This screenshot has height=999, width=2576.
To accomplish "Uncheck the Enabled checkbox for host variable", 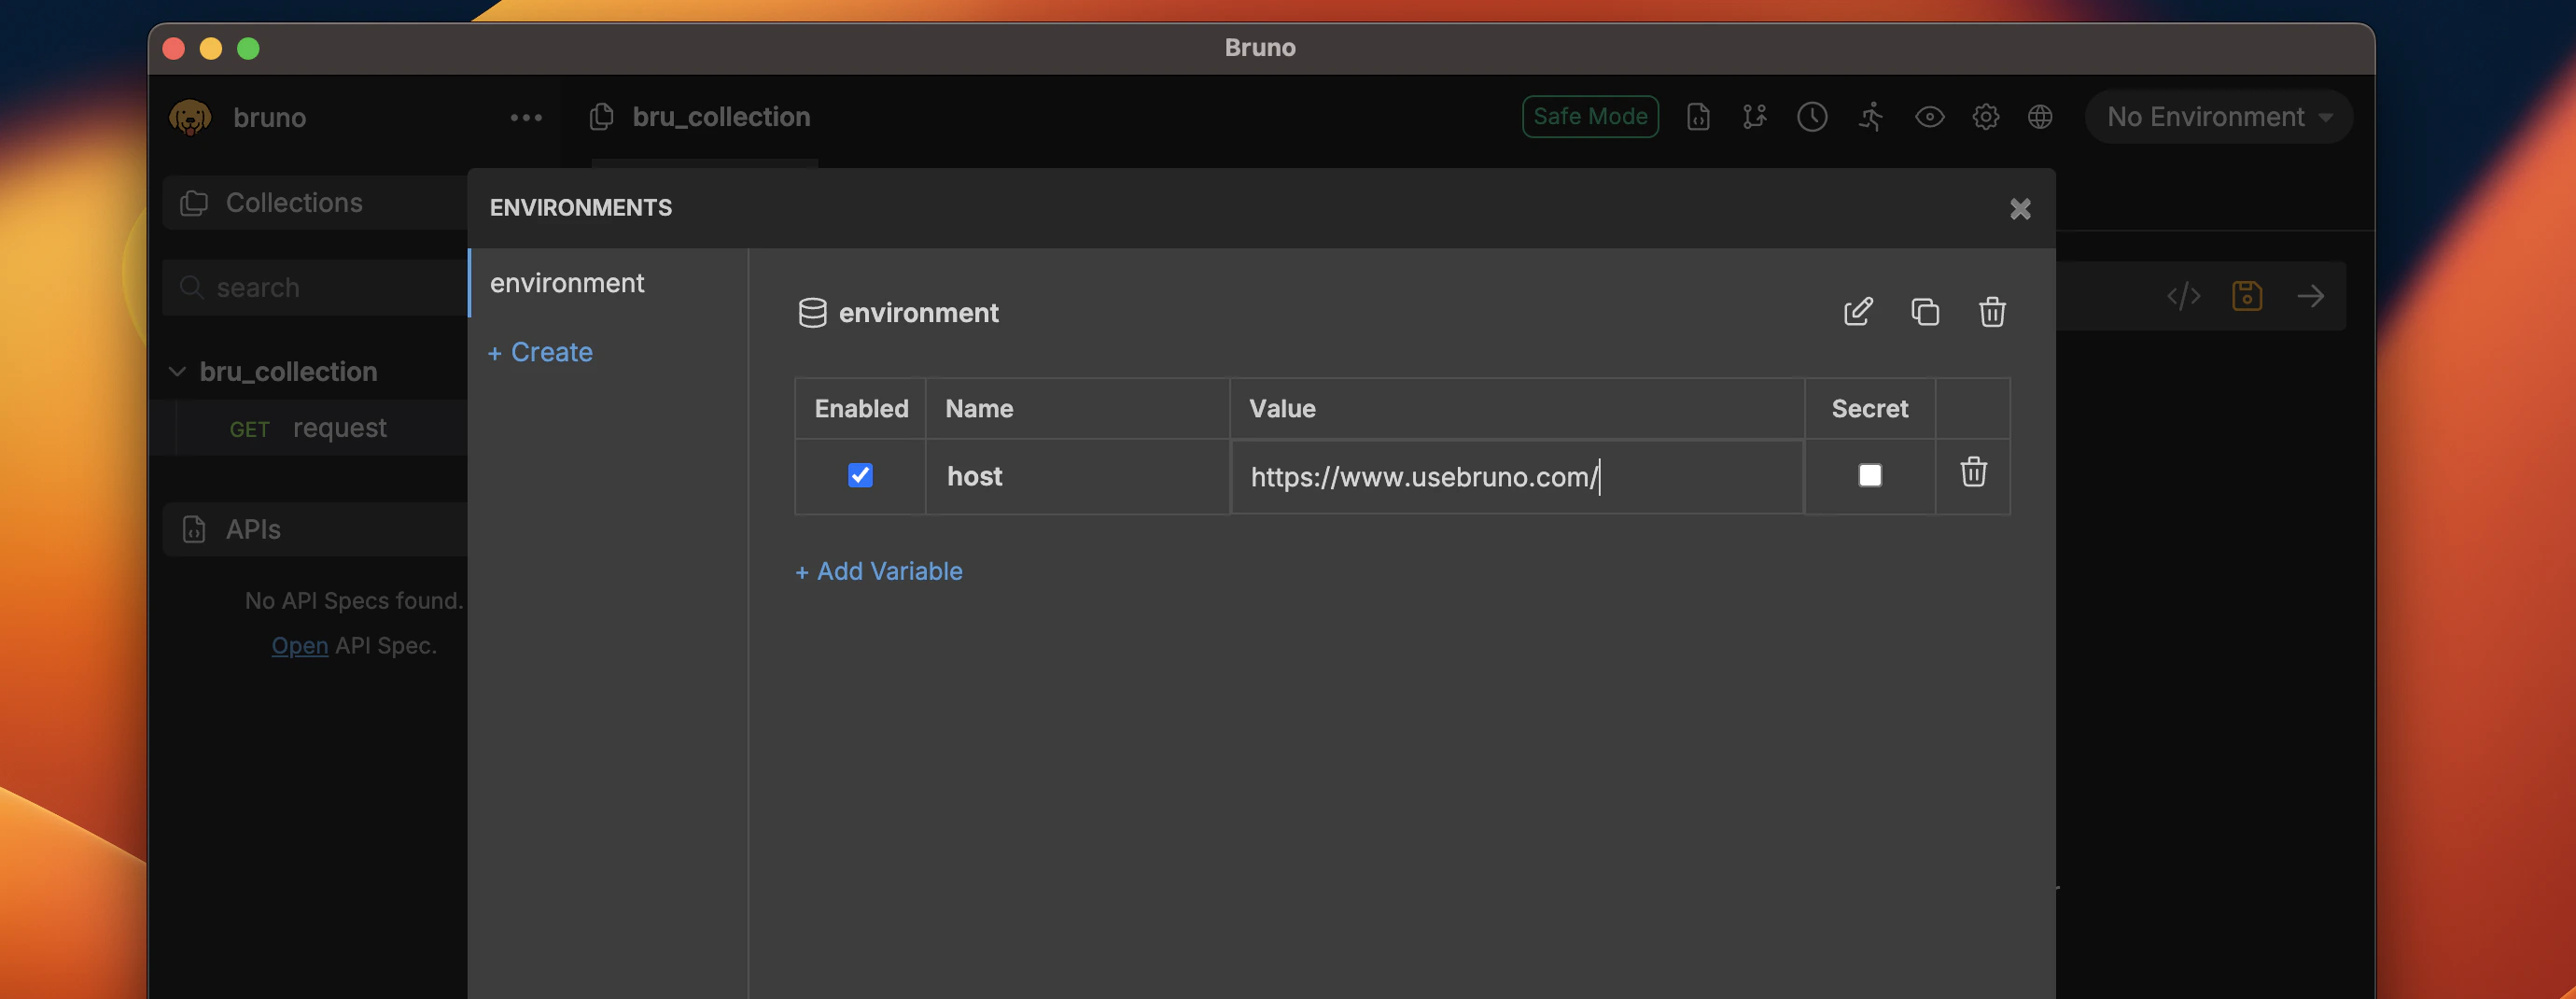I will [859, 476].
